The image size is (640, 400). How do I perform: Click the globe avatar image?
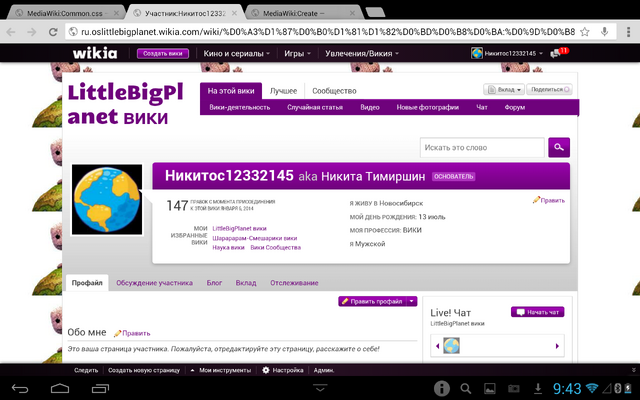(x=107, y=200)
